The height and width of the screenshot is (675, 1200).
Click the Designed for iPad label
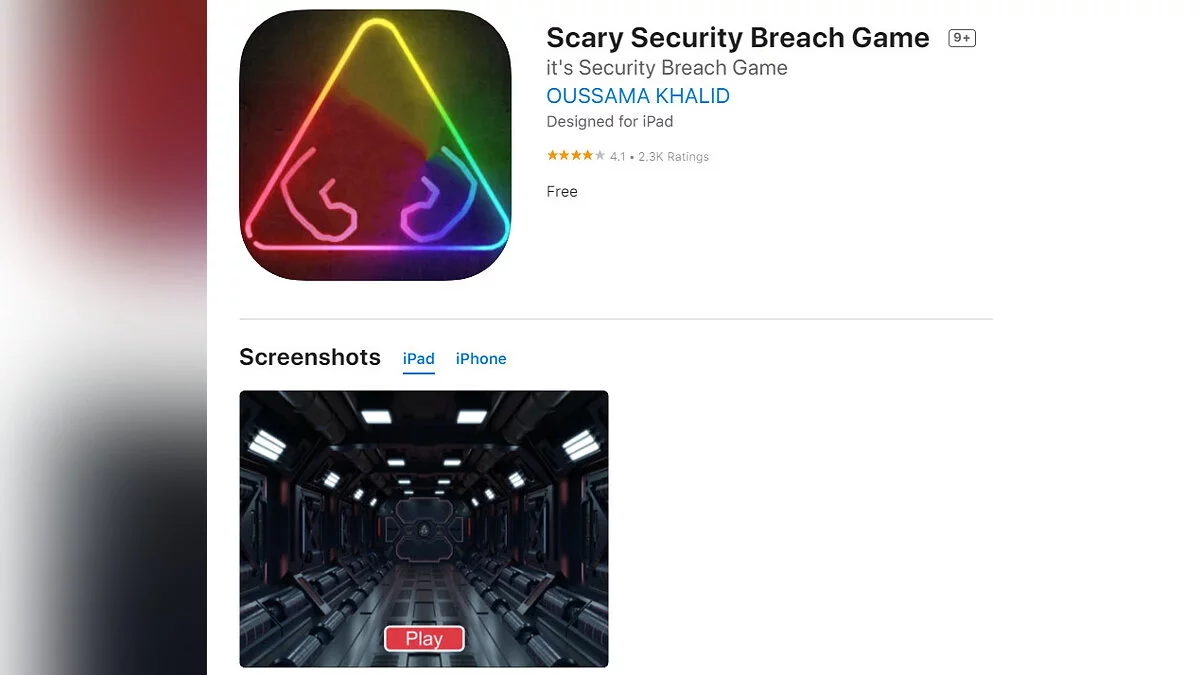tap(610, 121)
